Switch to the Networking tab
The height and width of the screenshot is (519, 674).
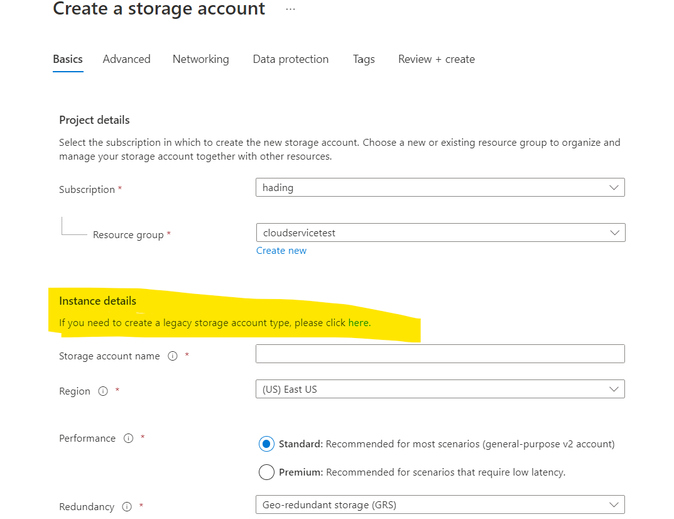coord(201,59)
